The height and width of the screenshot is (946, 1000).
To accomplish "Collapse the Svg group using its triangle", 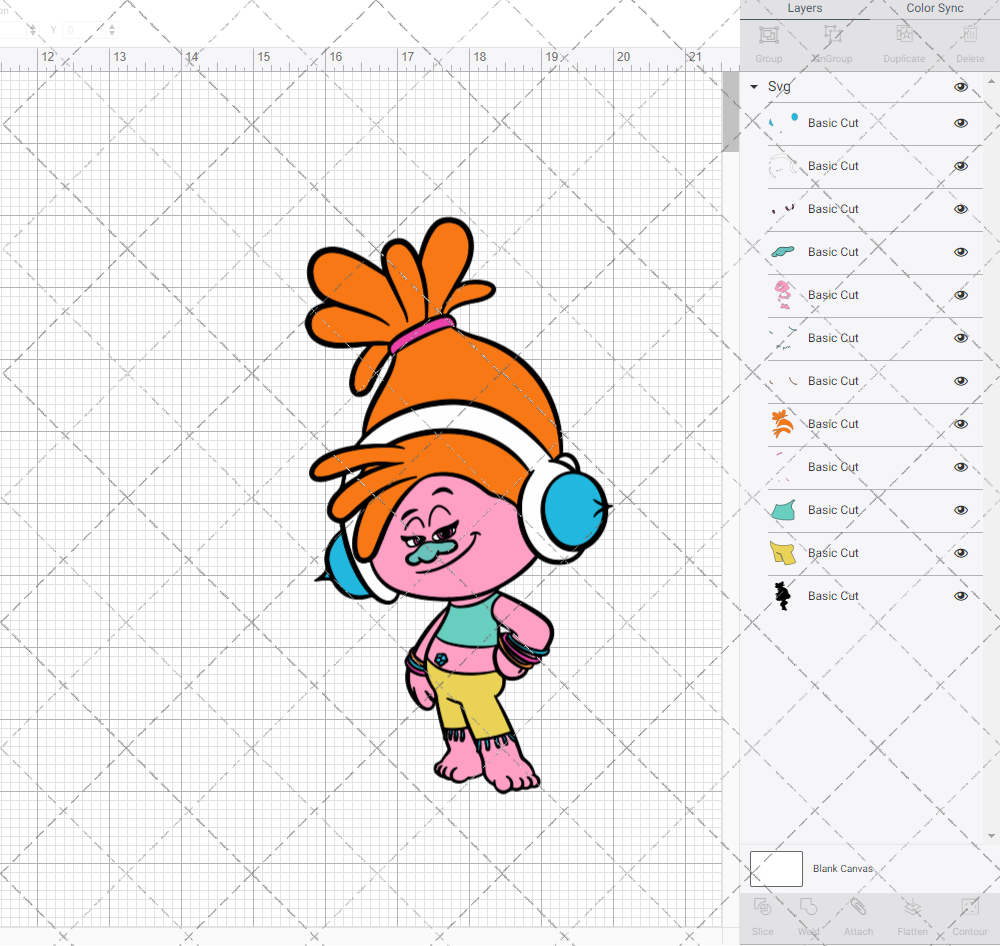I will pos(754,87).
